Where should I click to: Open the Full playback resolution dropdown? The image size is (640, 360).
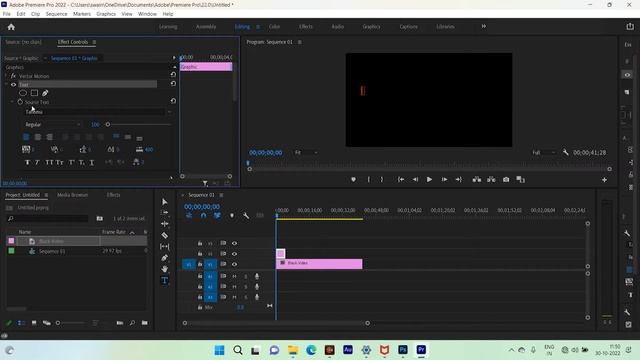pyautogui.click(x=543, y=152)
